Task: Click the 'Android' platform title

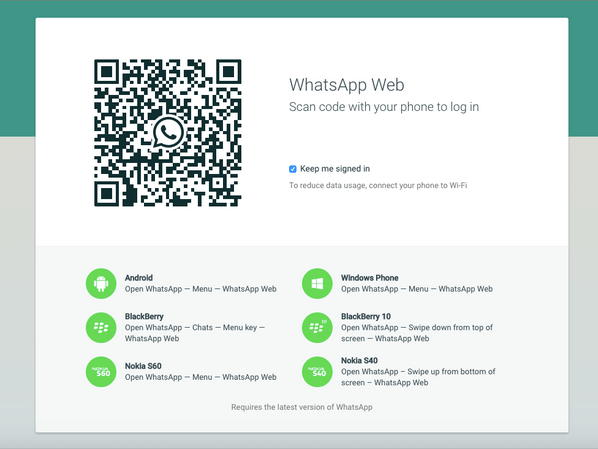Action: [x=139, y=278]
